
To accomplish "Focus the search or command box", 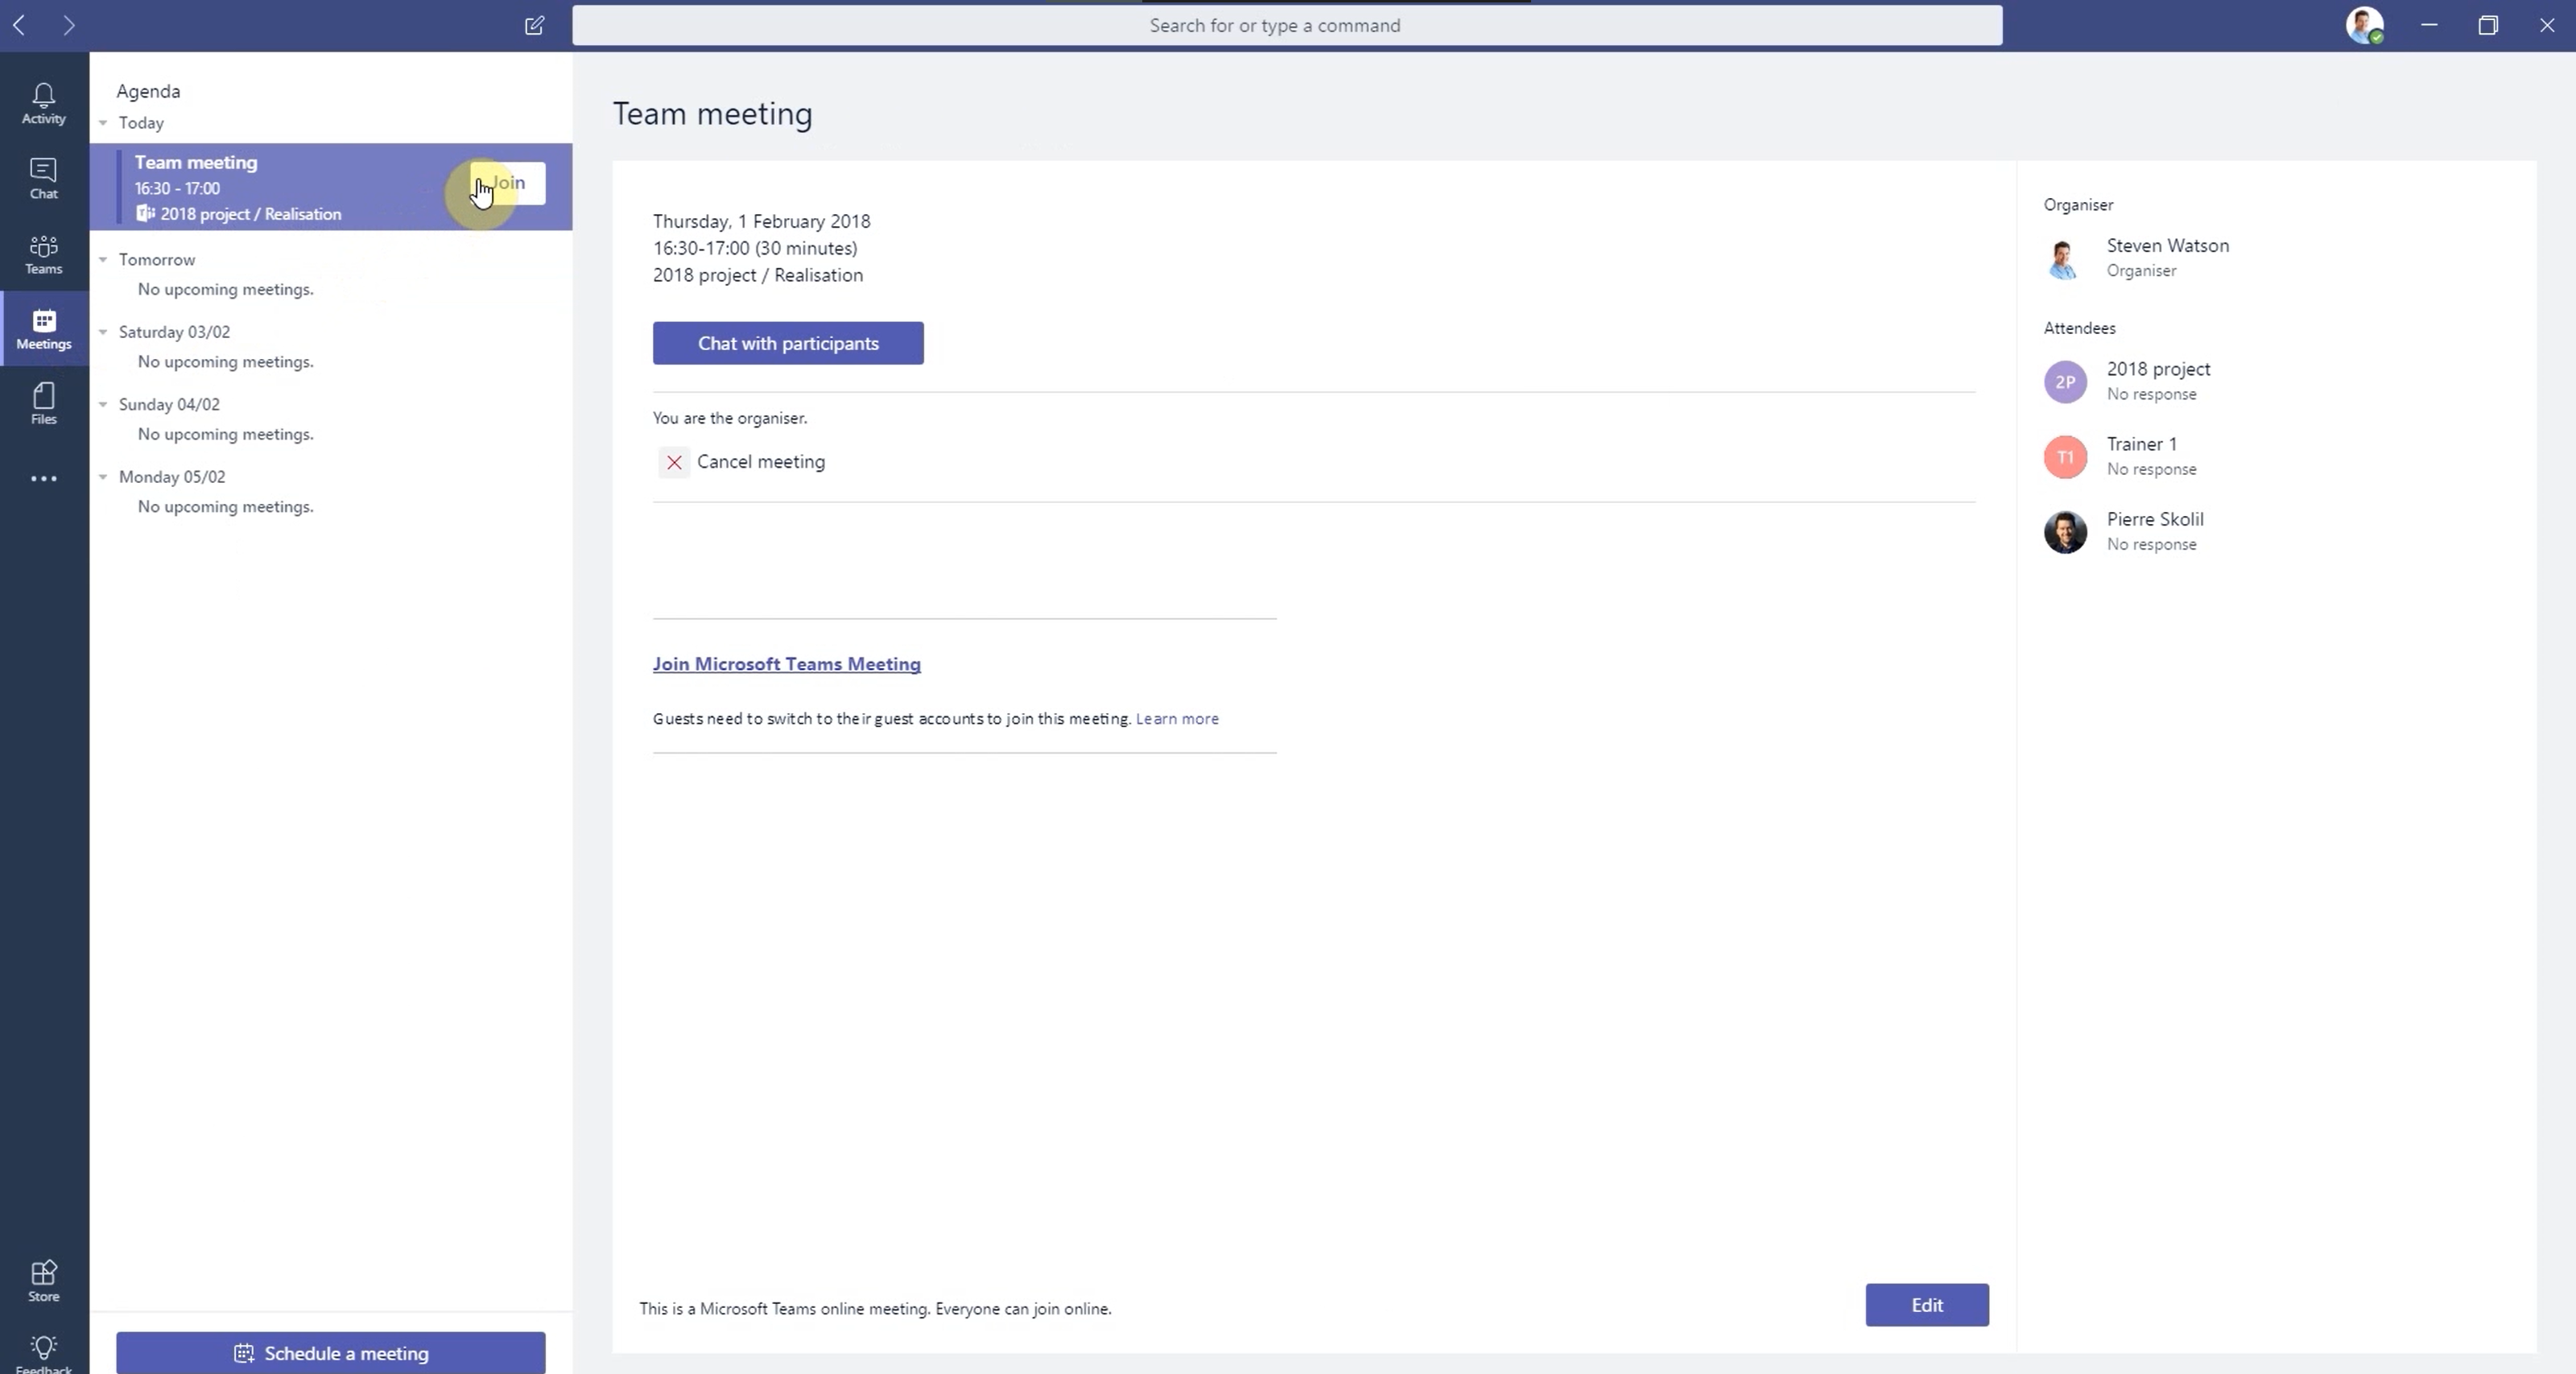I will click(1287, 25).
